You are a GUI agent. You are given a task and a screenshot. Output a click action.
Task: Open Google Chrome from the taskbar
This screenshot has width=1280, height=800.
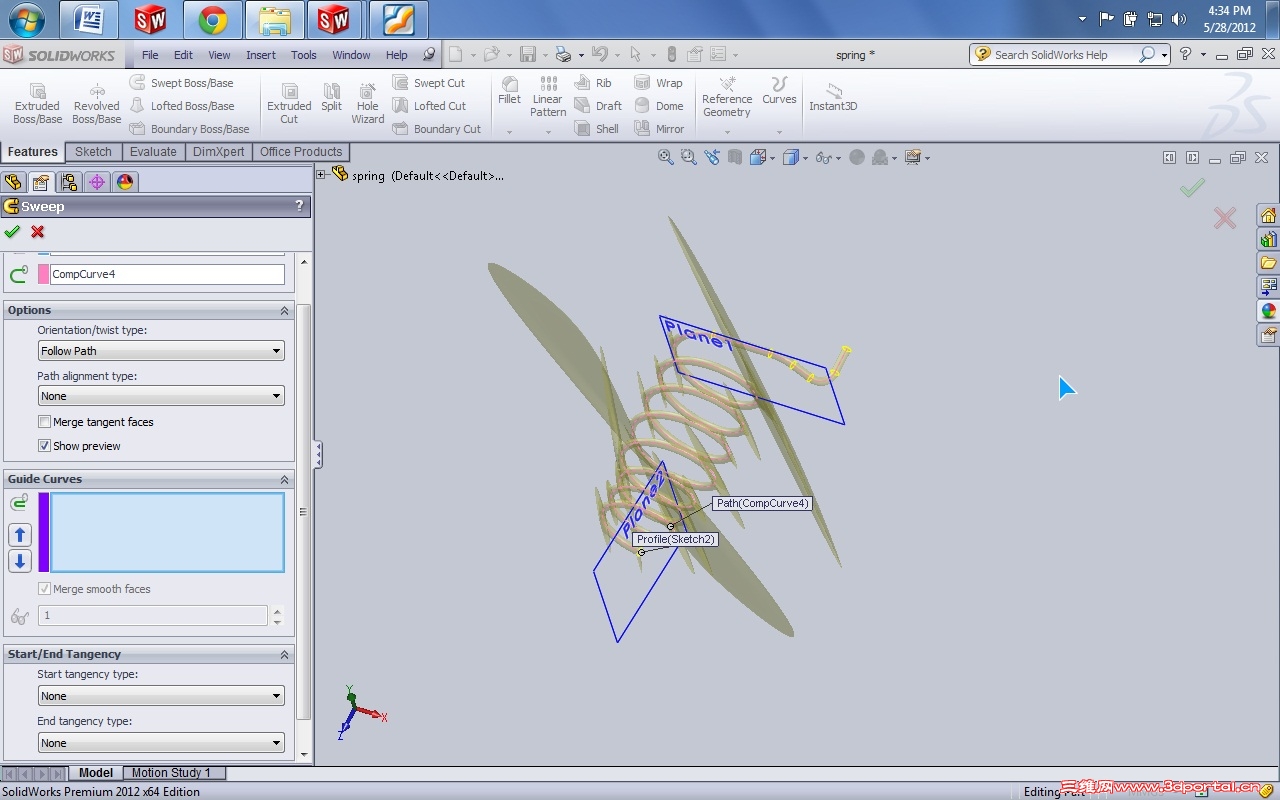coord(212,19)
